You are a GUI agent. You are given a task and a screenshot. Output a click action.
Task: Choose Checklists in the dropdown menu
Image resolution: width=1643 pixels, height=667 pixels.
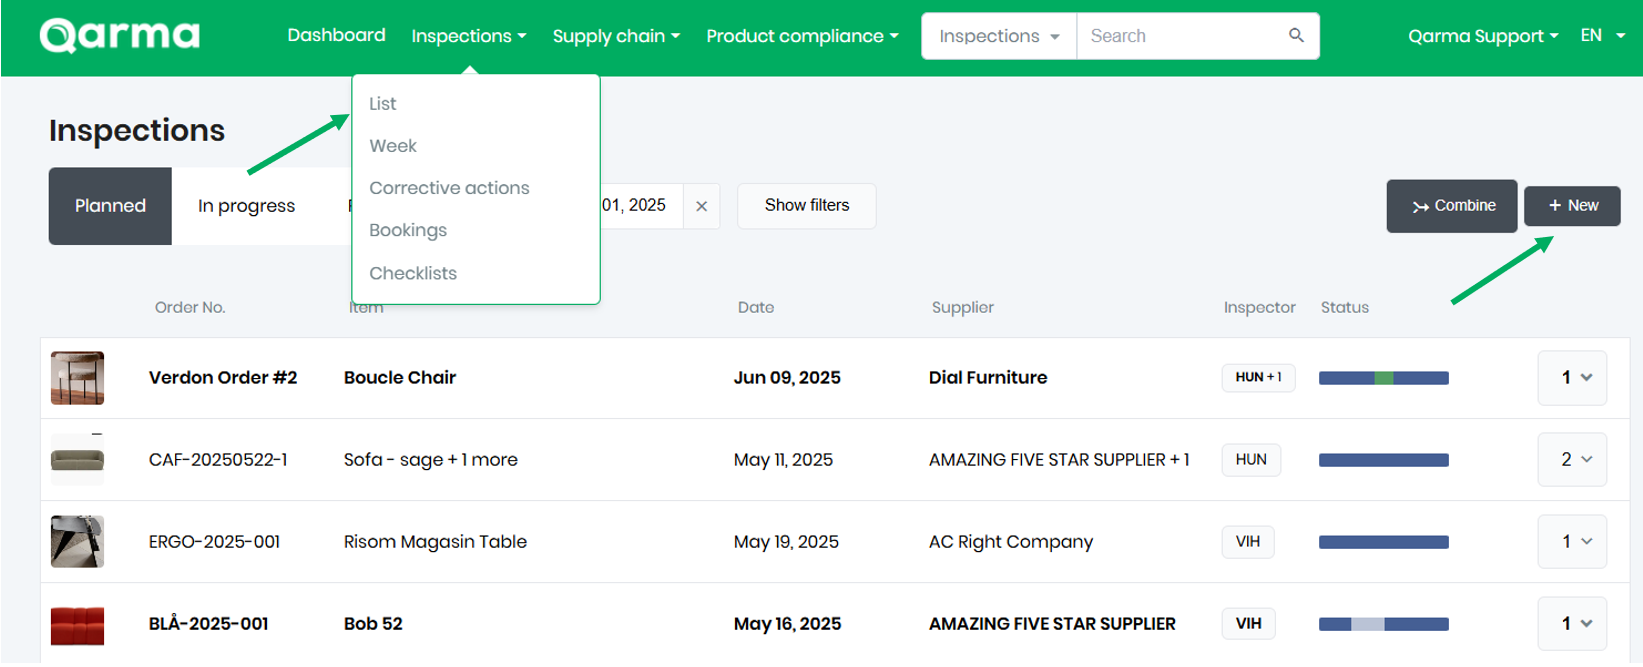pos(413,273)
